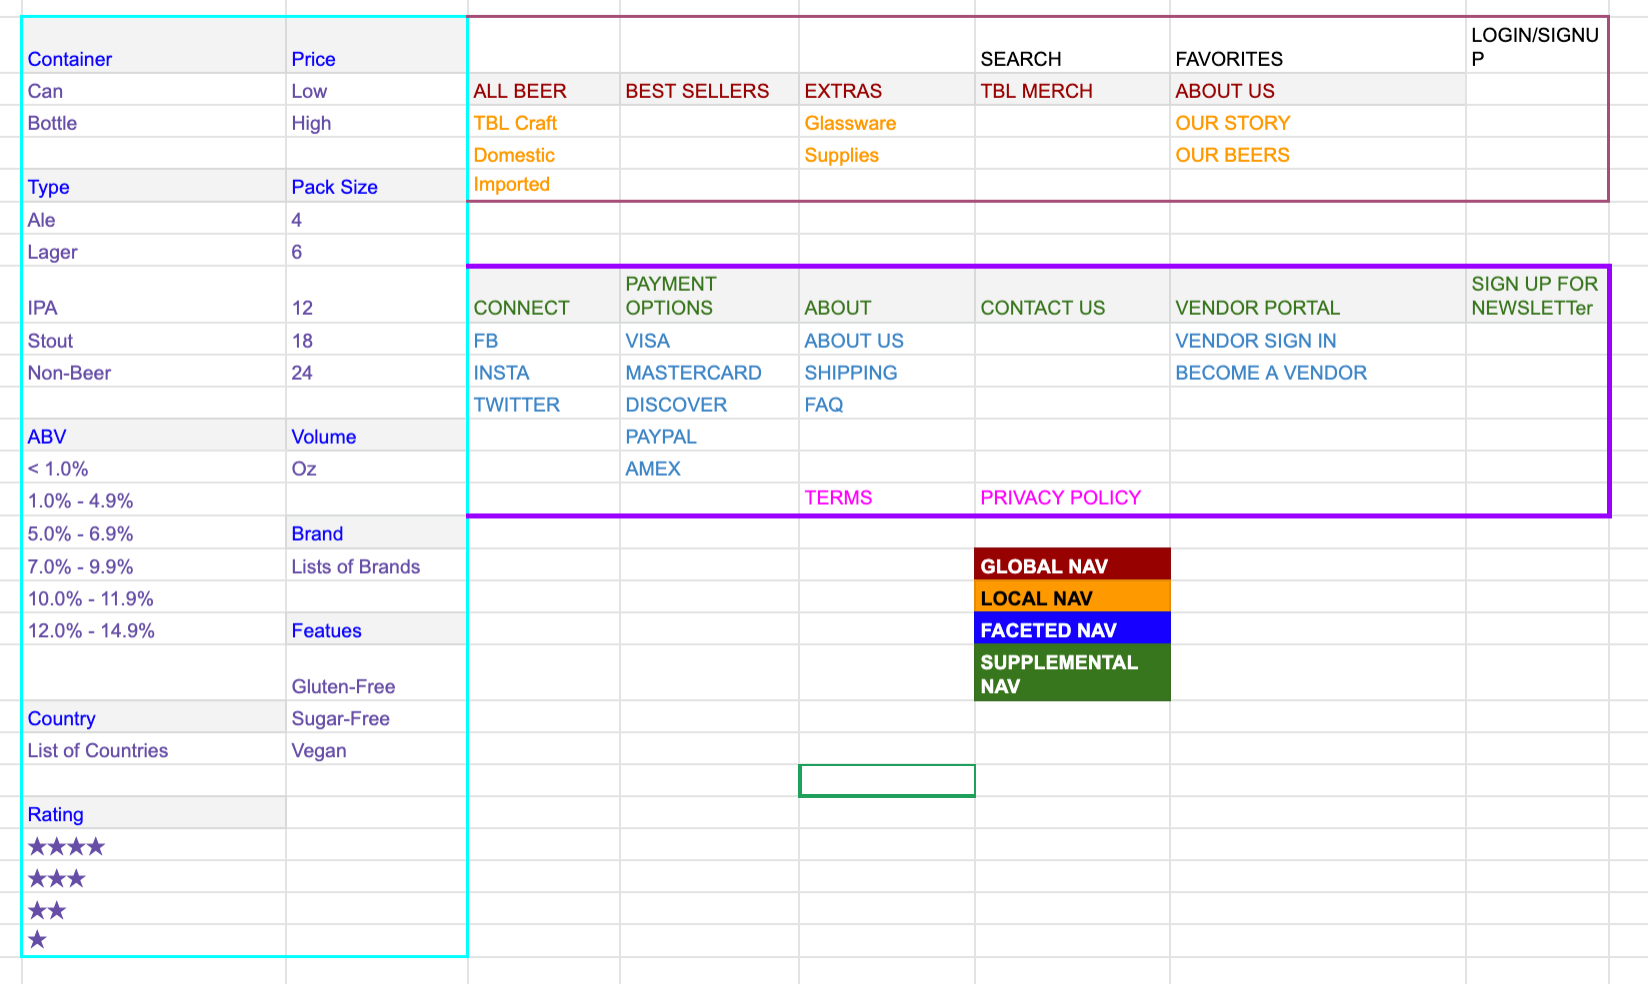The height and width of the screenshot is (984, 1648).
Task: Select the 'Type' header cell
Action: pos(154,186)
